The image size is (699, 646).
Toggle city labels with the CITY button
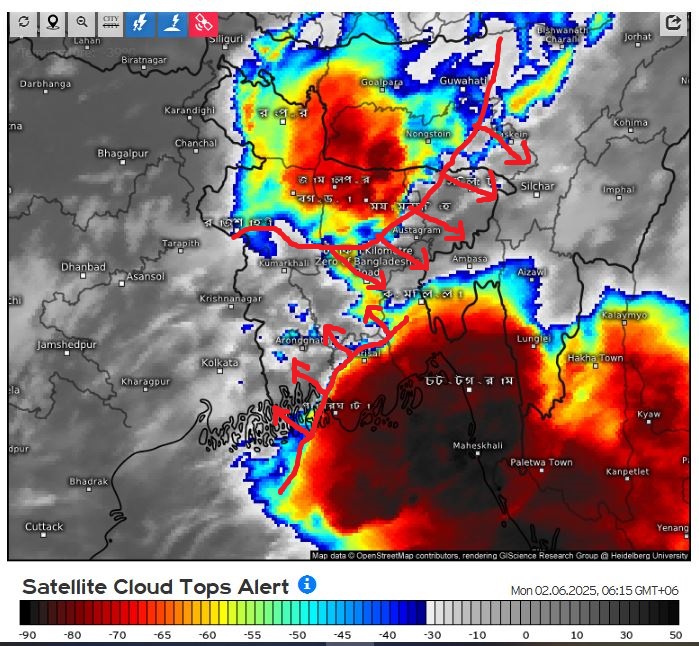(x=110, y=22)
